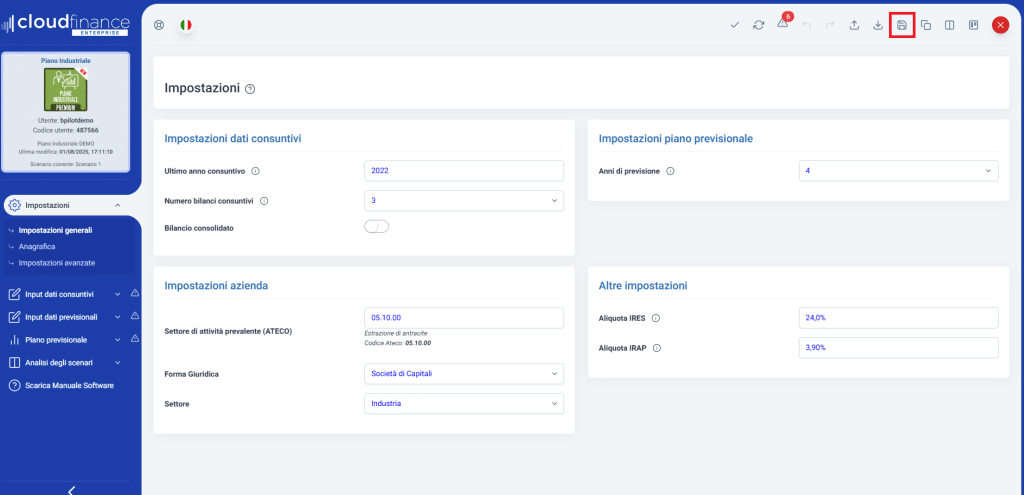Screen dimensions: 1024x495
Task: Click the upload arrow icon
Action: pyautogui.click(x=855, y=25)
